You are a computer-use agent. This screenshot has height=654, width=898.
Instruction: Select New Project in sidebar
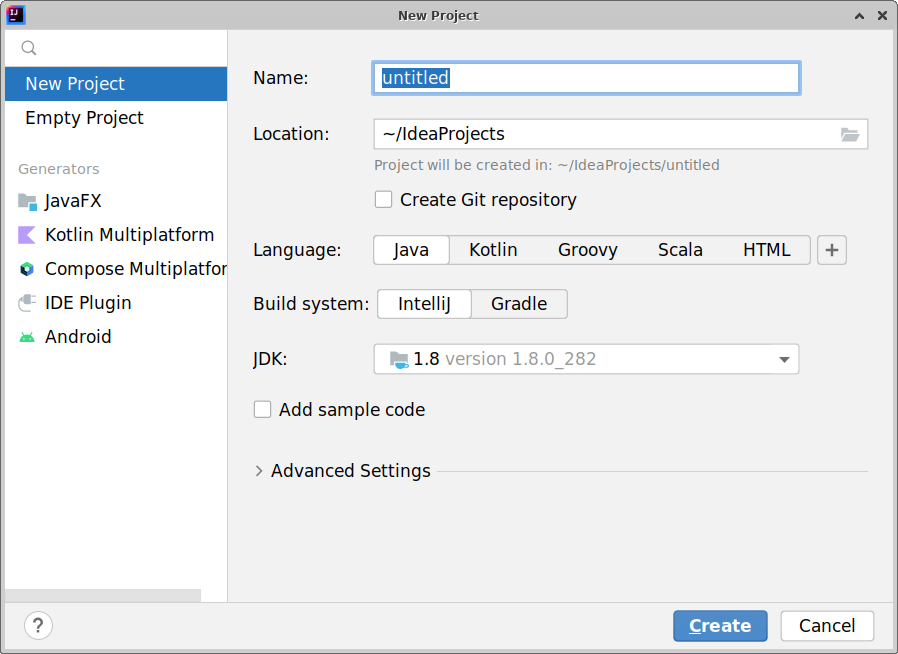click(76, 84)
